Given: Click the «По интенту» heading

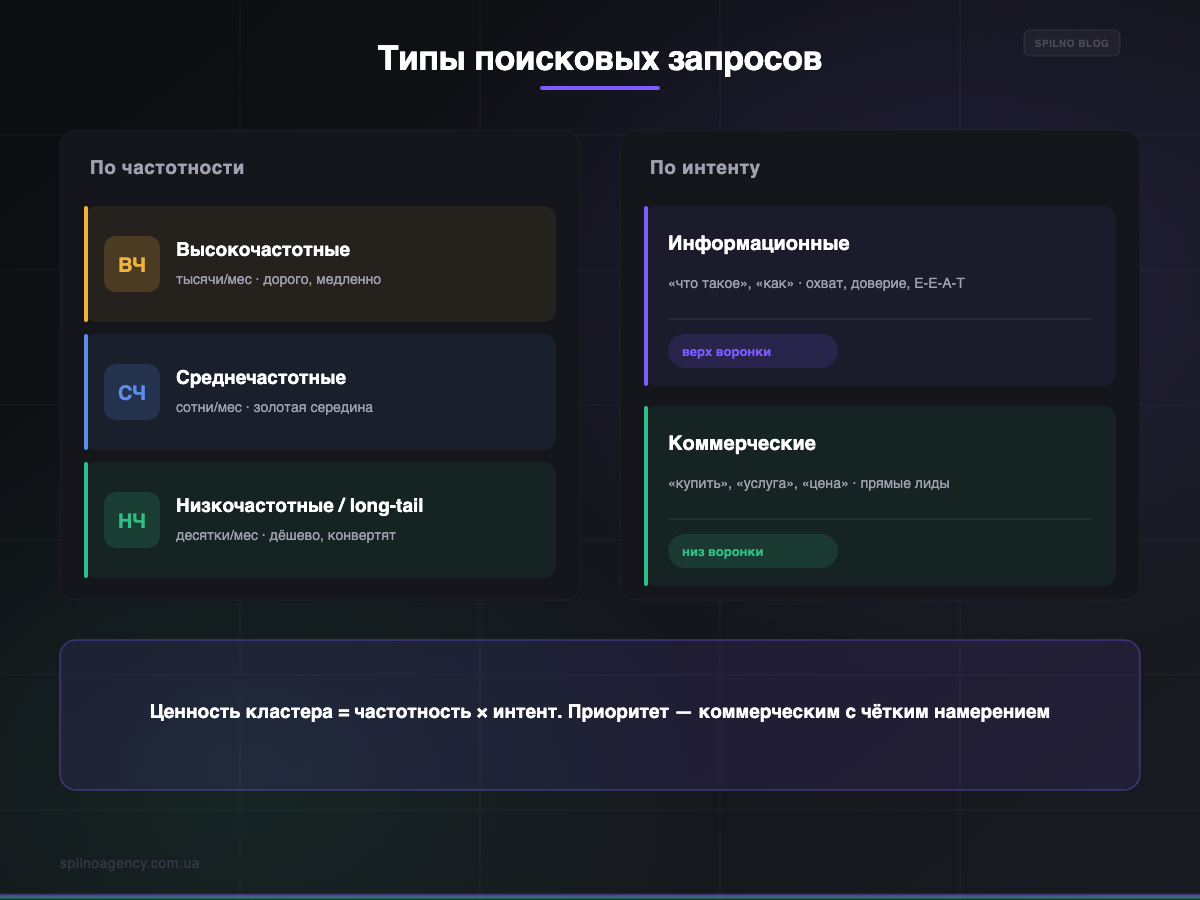Looking at the screenshot, I should pos(705,167).
